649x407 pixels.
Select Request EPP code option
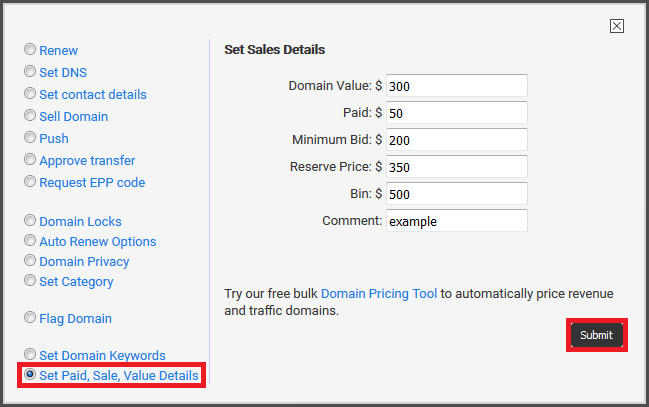click(30, 181)
